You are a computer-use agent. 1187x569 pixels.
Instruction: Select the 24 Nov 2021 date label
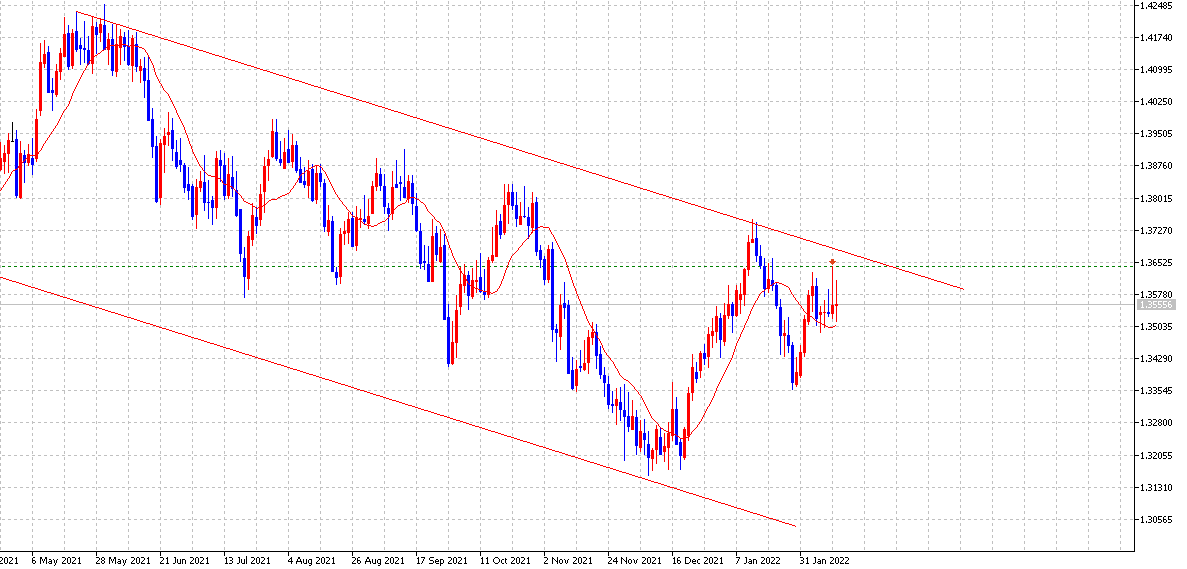[x=634, y=562]
